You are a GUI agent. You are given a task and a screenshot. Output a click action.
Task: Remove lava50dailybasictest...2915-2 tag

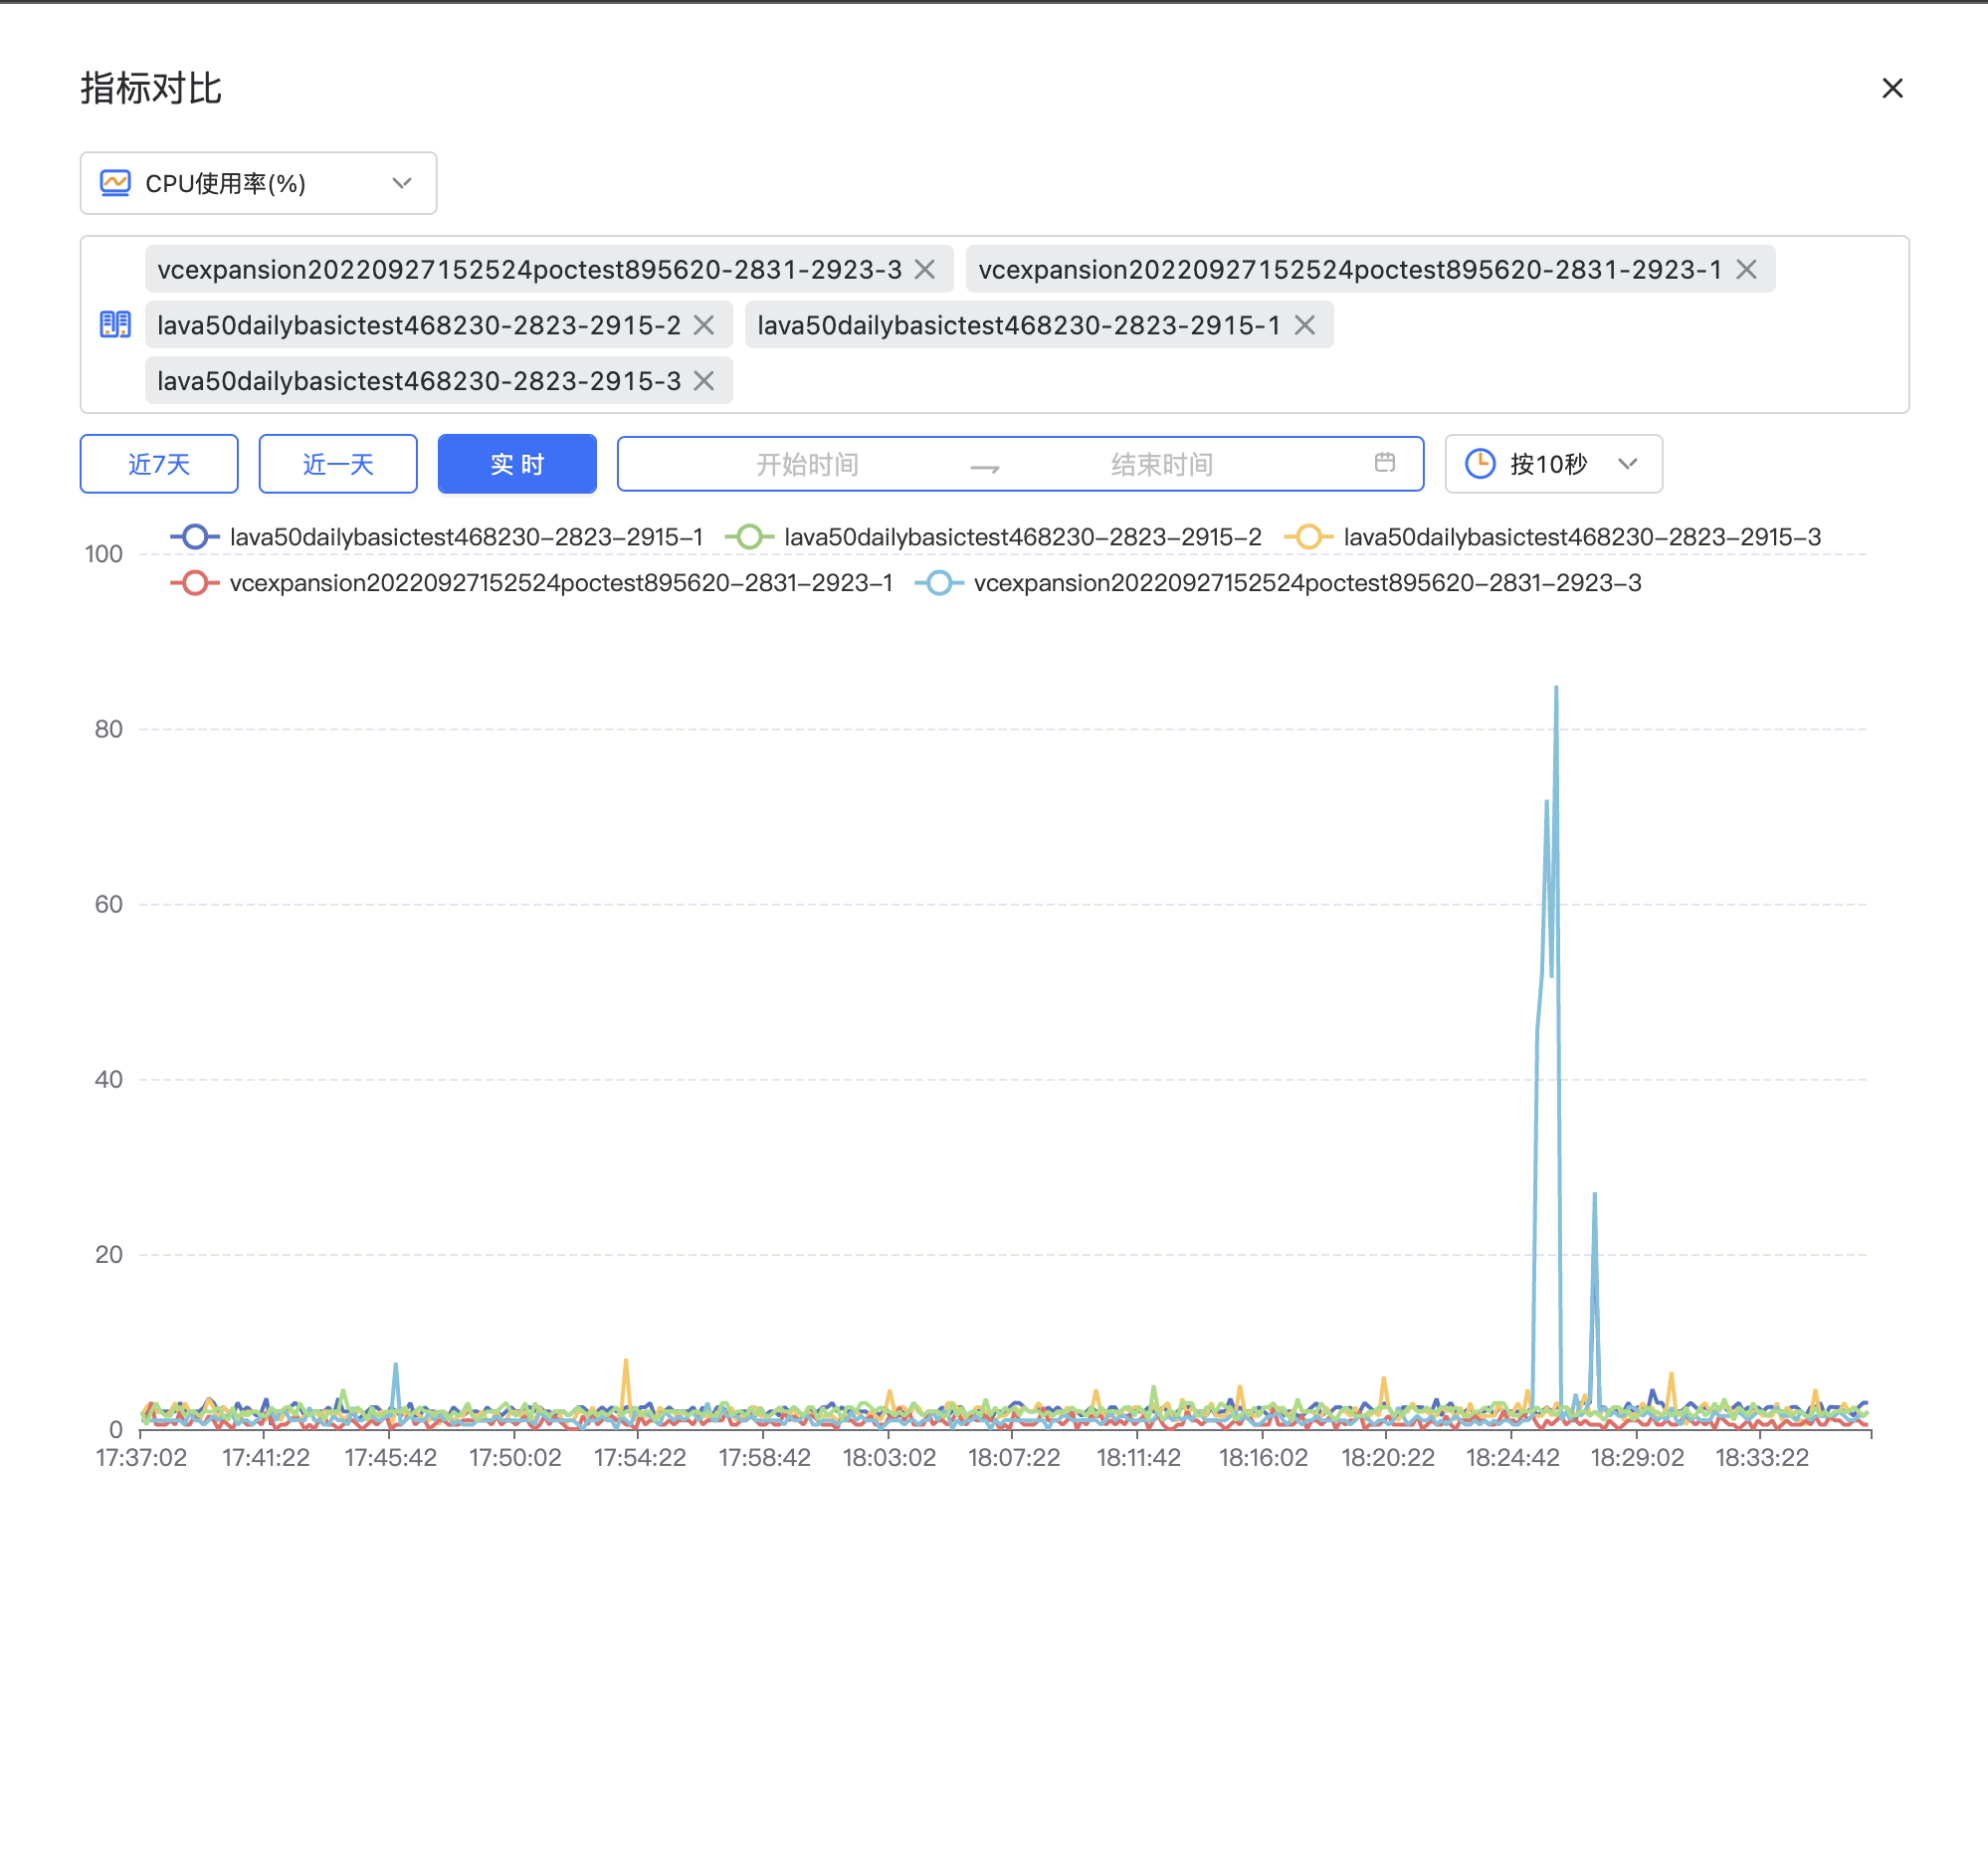pos(704,325)
